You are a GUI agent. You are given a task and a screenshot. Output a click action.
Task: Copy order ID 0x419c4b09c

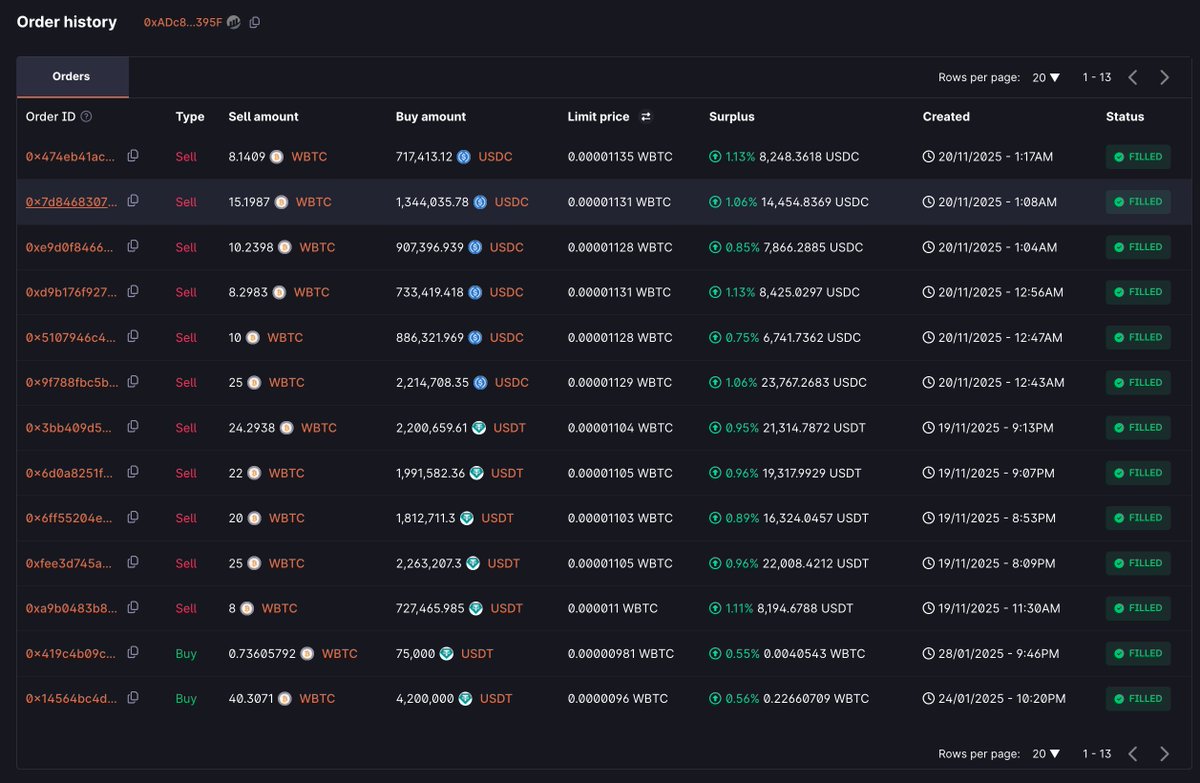pyautogui.click(x=133, y=653)
